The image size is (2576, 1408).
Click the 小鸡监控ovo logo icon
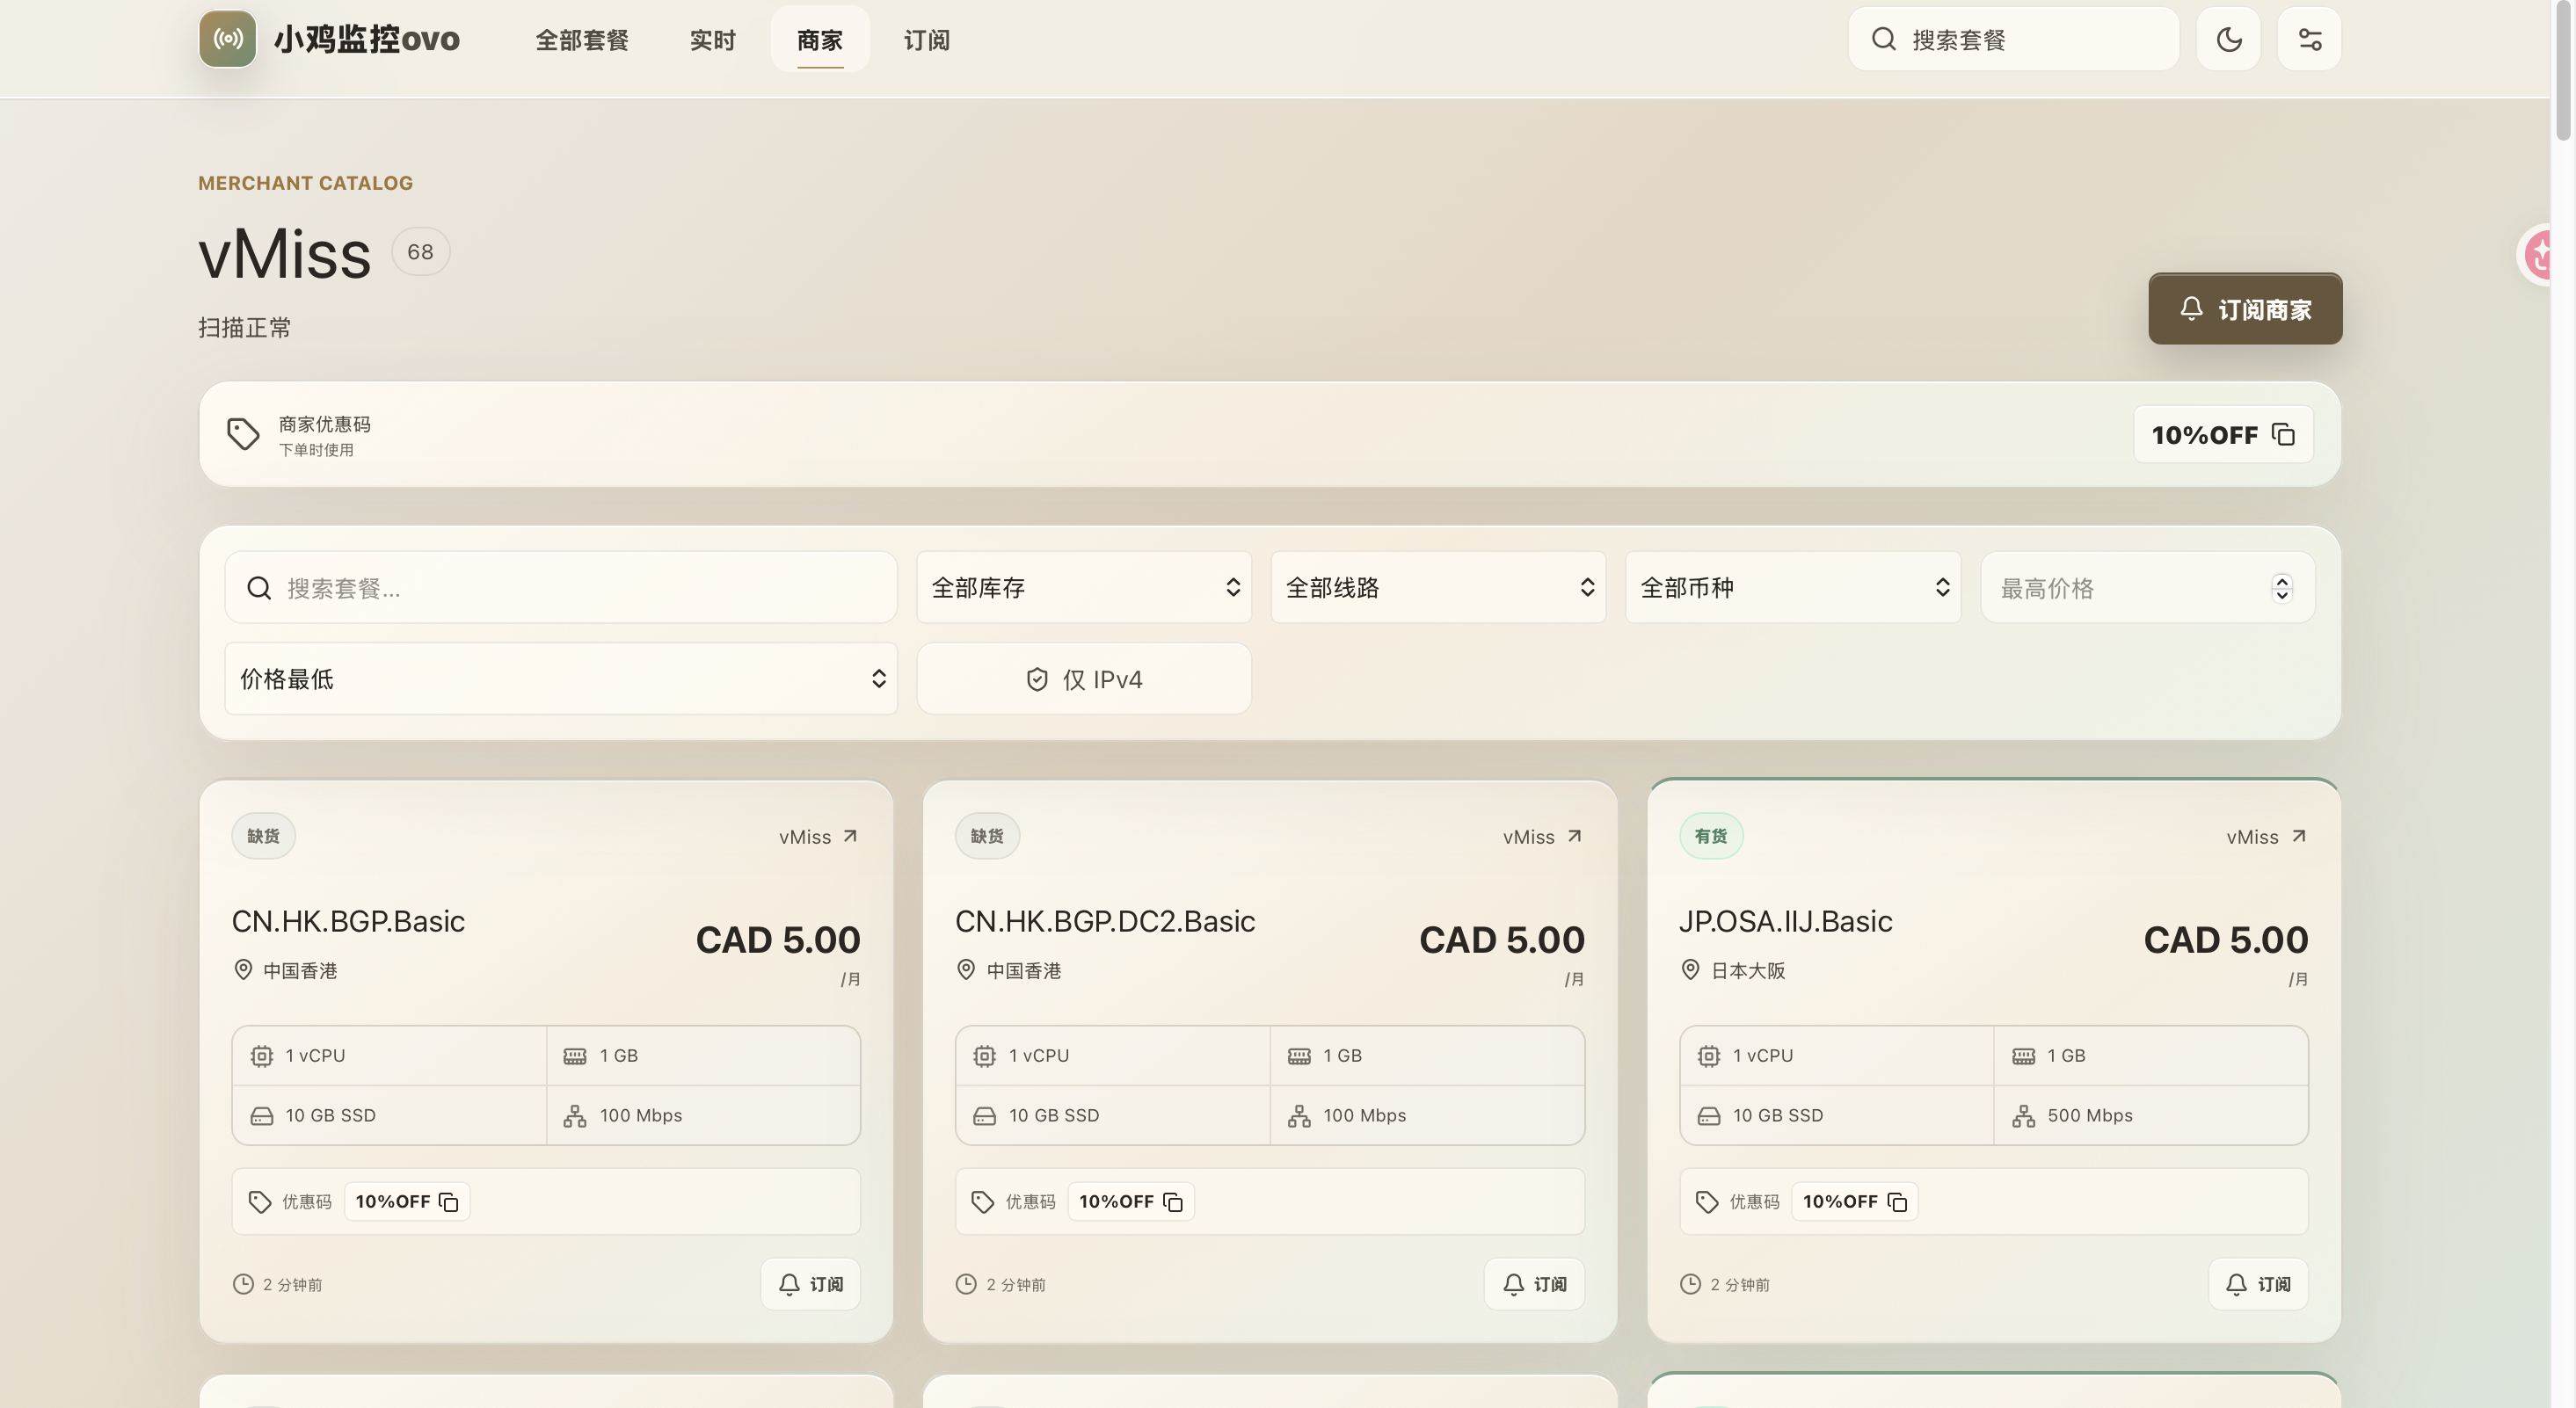(x=227, y=39)
